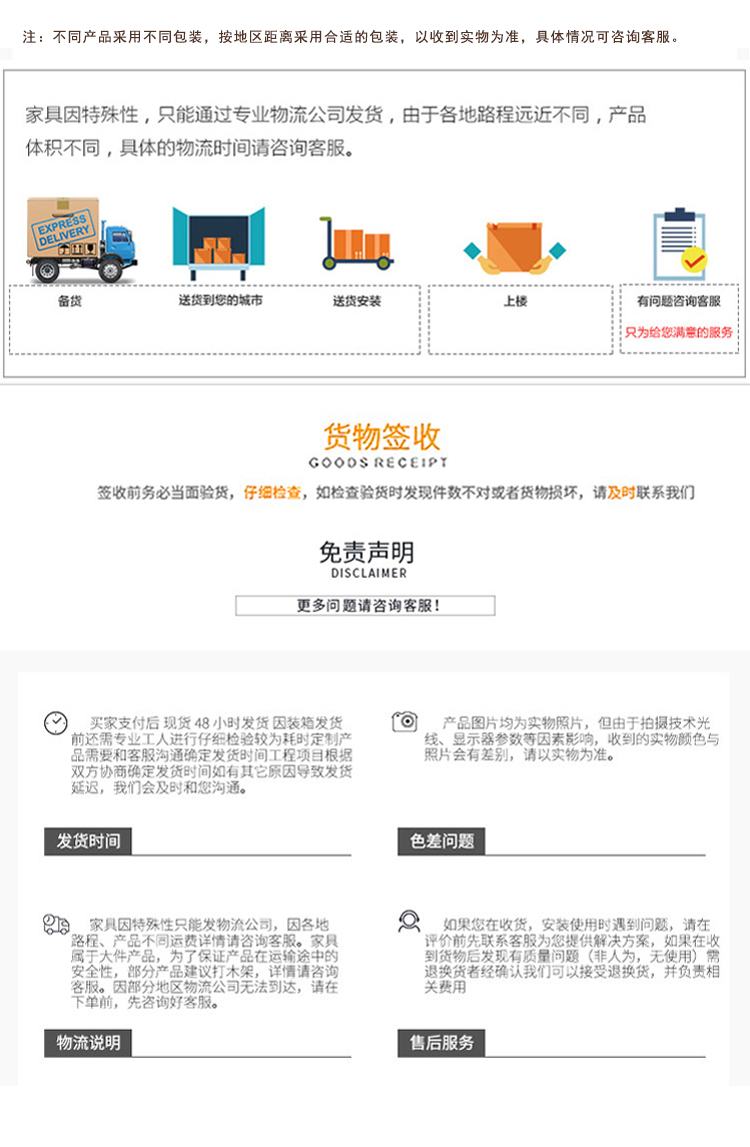750x1147 pixels.
Task: Click the clock icon beside shipping time text
Action: [56, 723]
